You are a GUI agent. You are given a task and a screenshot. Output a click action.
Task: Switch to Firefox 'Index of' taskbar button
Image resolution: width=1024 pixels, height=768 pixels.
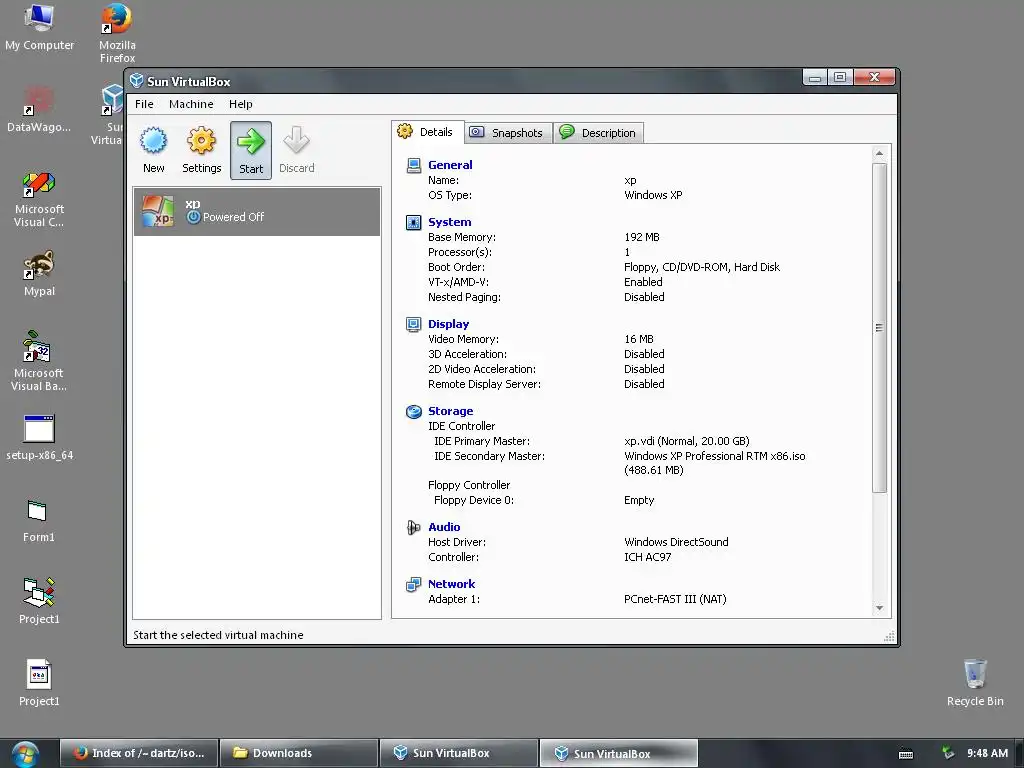click(x=139, y=753)
